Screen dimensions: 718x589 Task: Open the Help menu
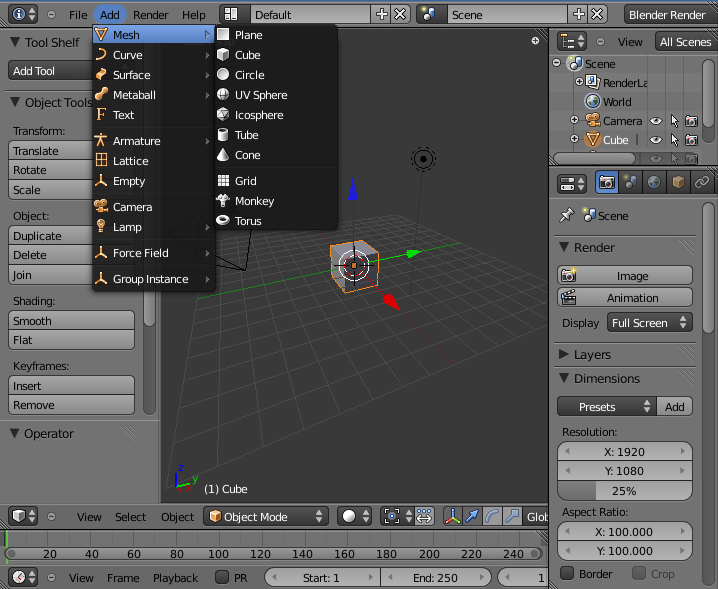point(194,15)
